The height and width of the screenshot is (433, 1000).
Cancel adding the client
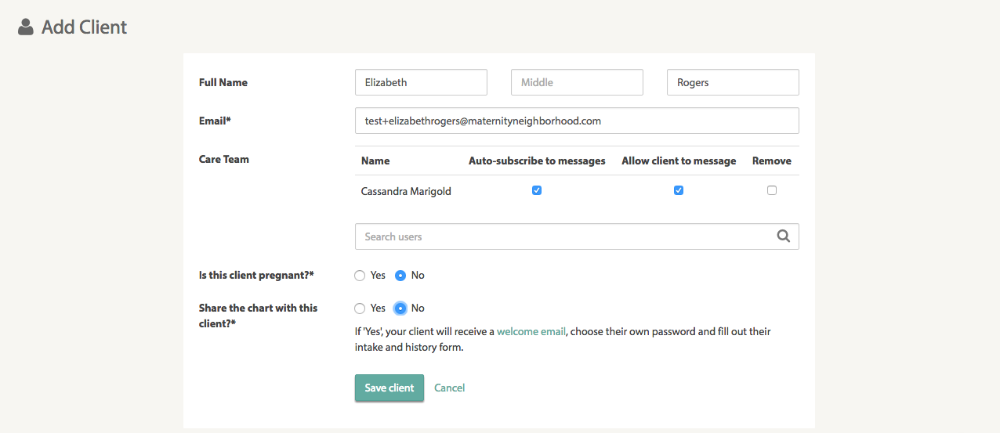449,388
